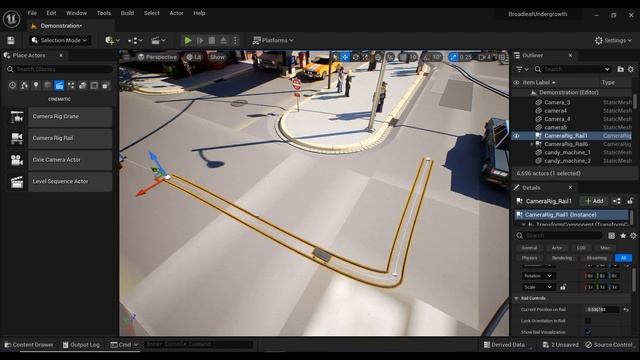Open Outliner filter dropdown
This screenshot has width=640, height=360.
(x=522, y=69)
